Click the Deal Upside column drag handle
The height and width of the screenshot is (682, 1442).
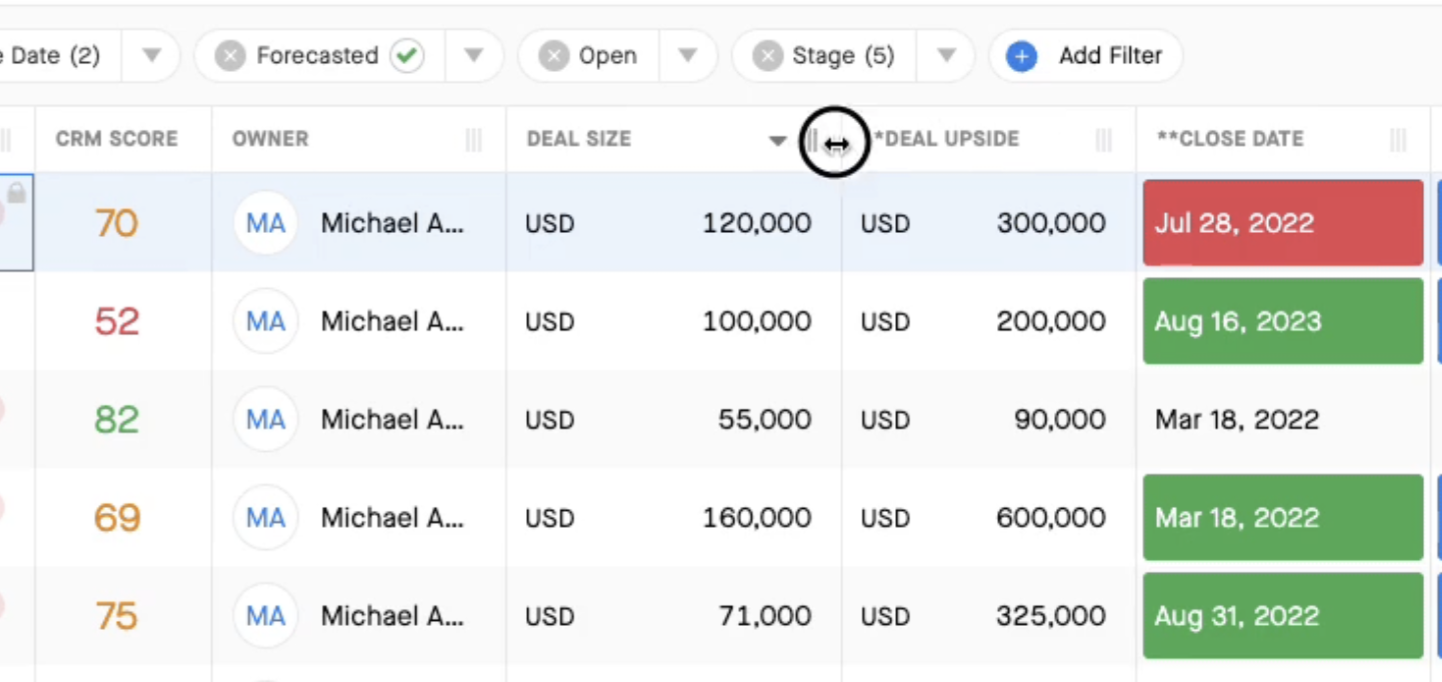tap(1104, 140)
